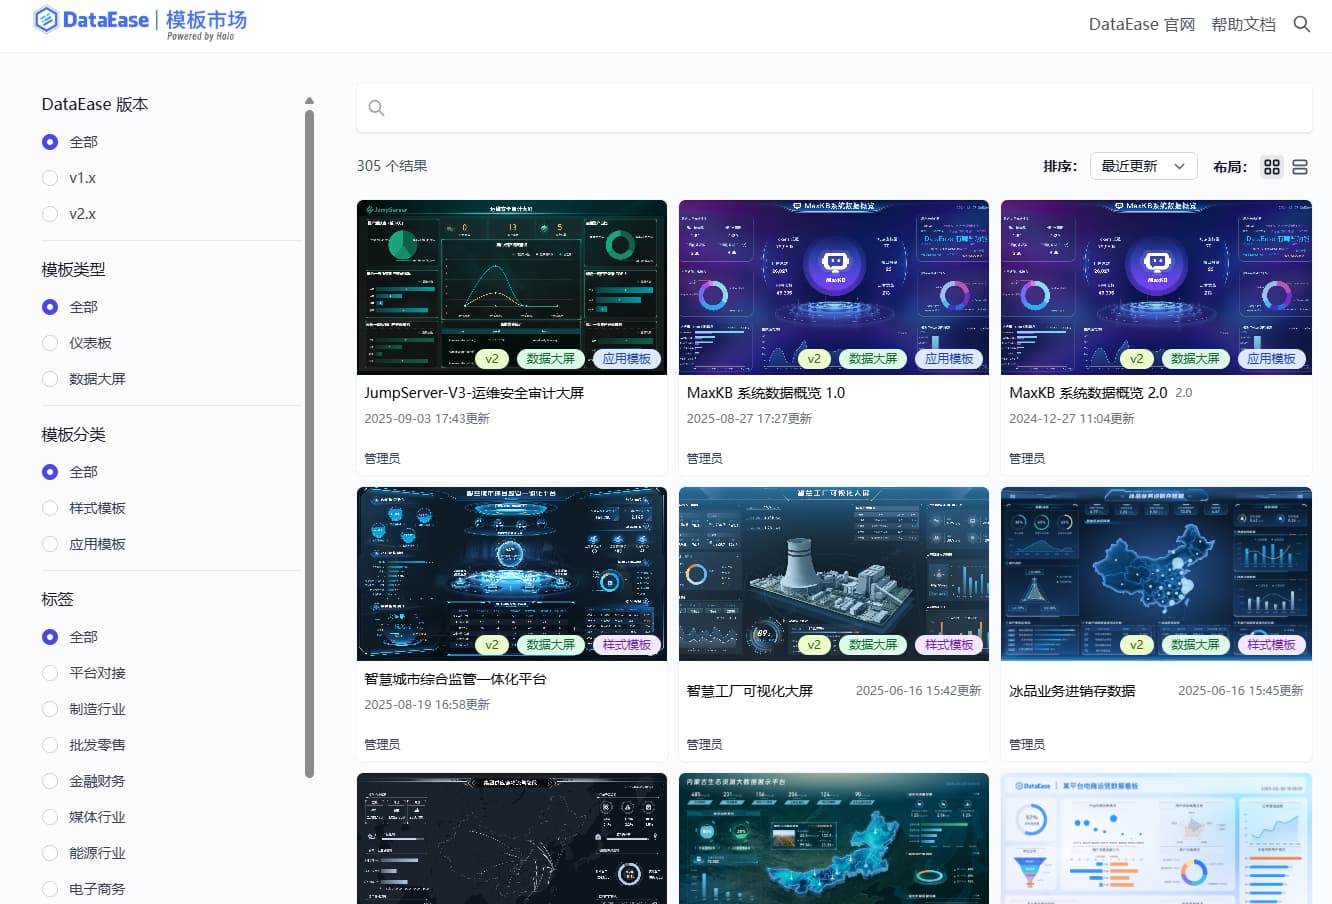Select v1.x version radio option

tap(50, 178)
